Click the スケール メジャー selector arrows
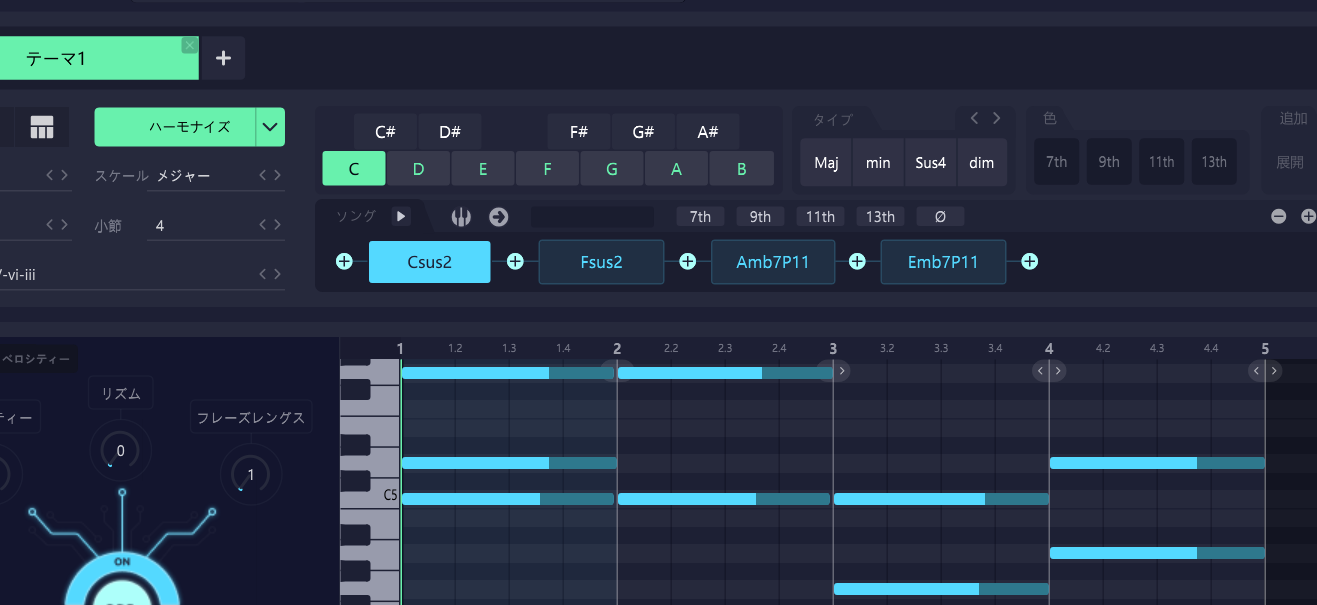Viewport: 1317px width, 605px height. click(x=269, y=176)
